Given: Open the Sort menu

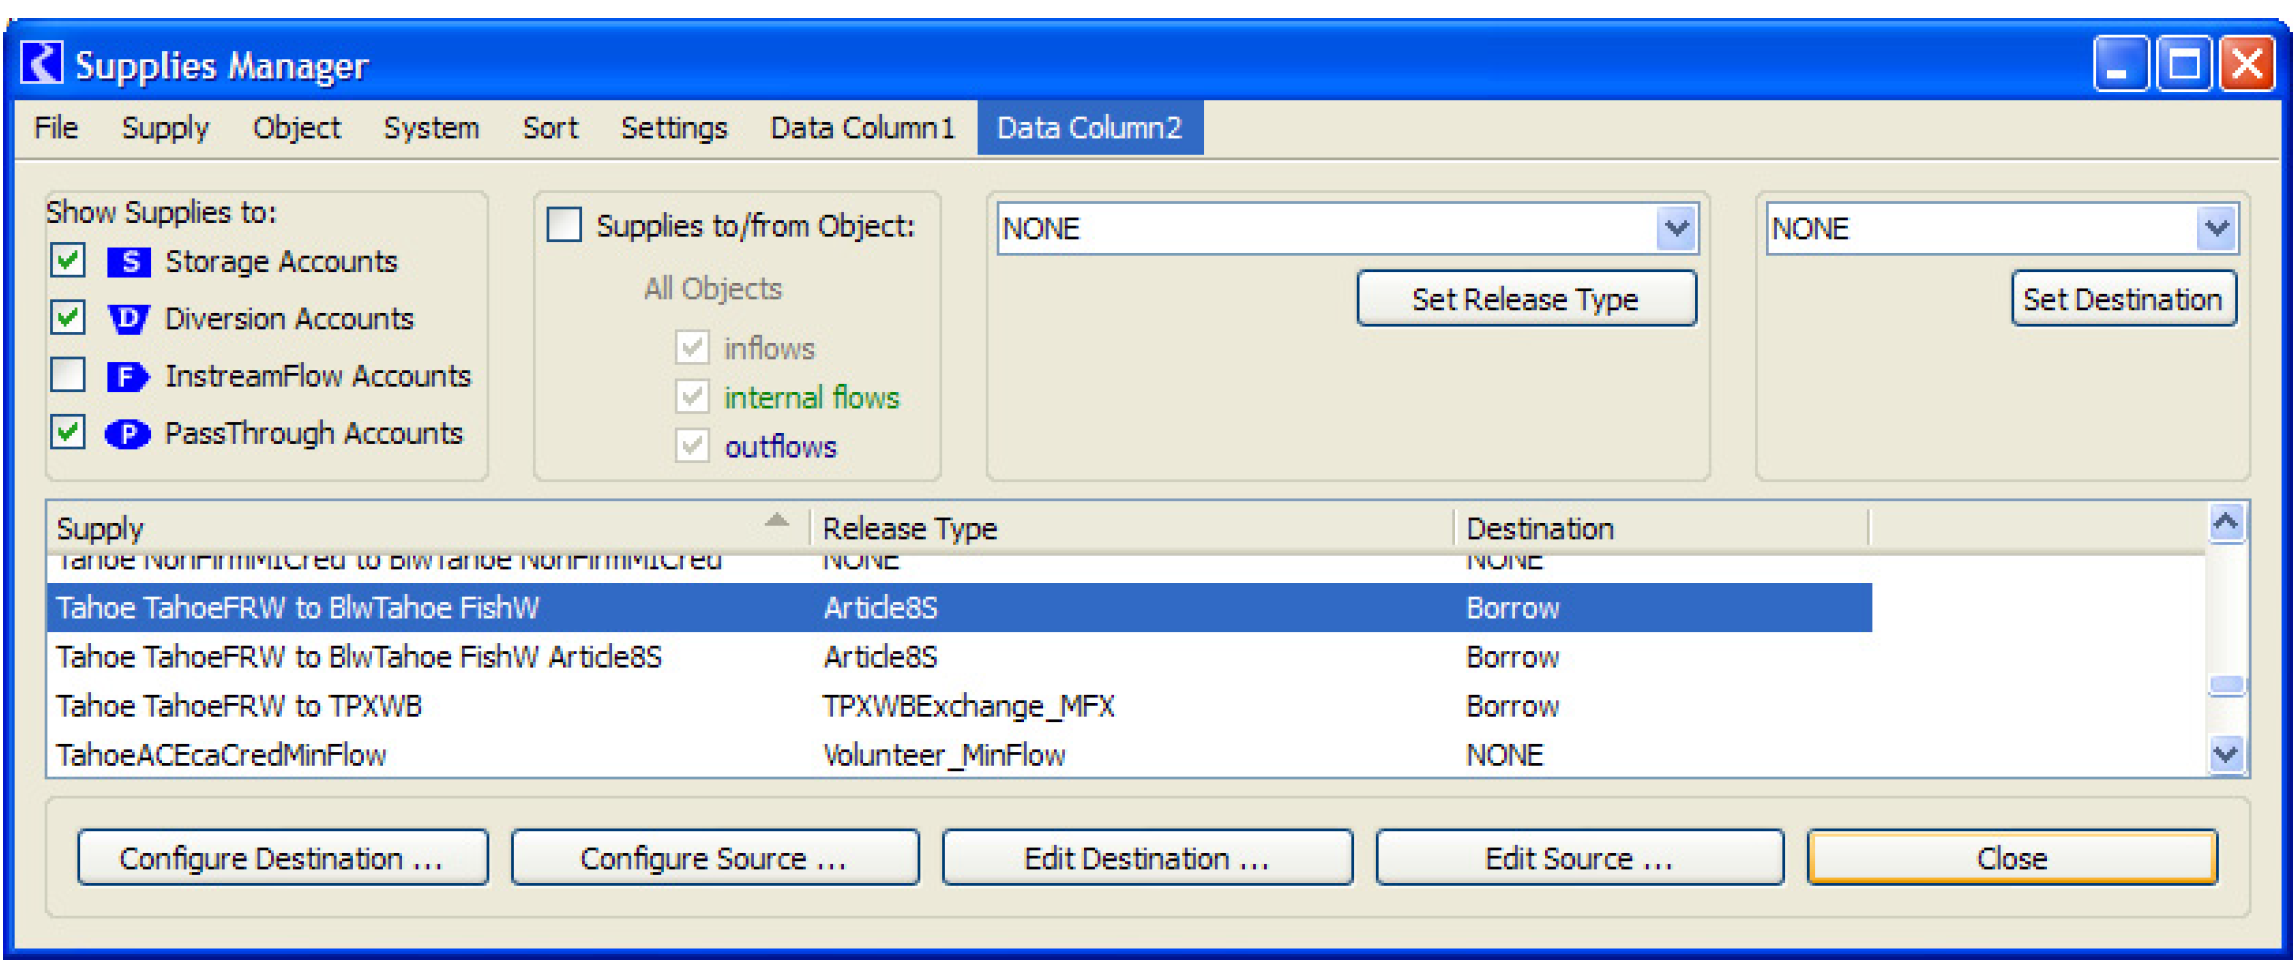Looking at the screenshot, I should 550,128.
